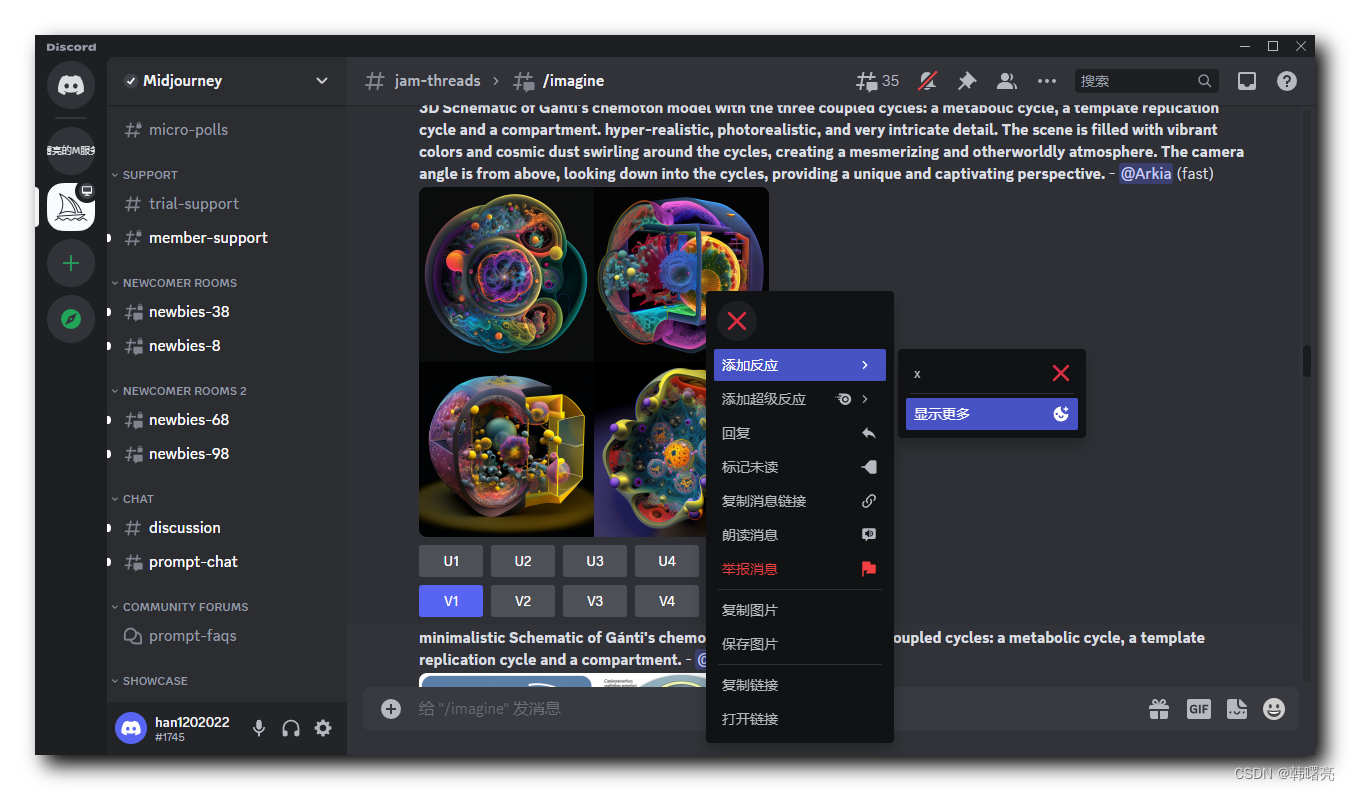Click red X reaction at top of context menu
This screenshot has width=1350, height=790.
click(737, 321)
